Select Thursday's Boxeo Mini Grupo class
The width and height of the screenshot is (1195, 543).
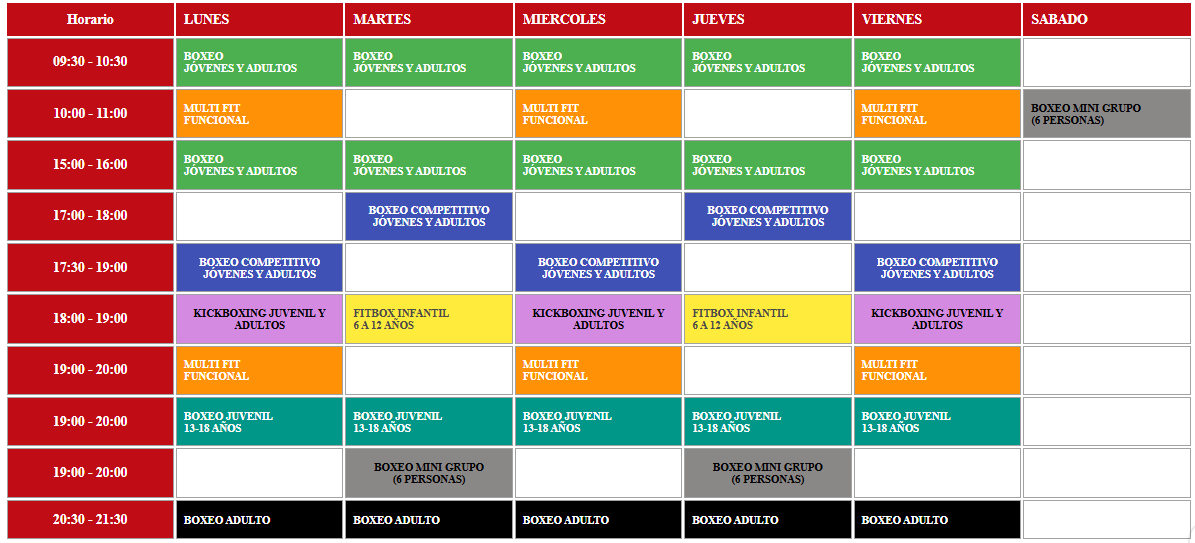coord(767,473)
